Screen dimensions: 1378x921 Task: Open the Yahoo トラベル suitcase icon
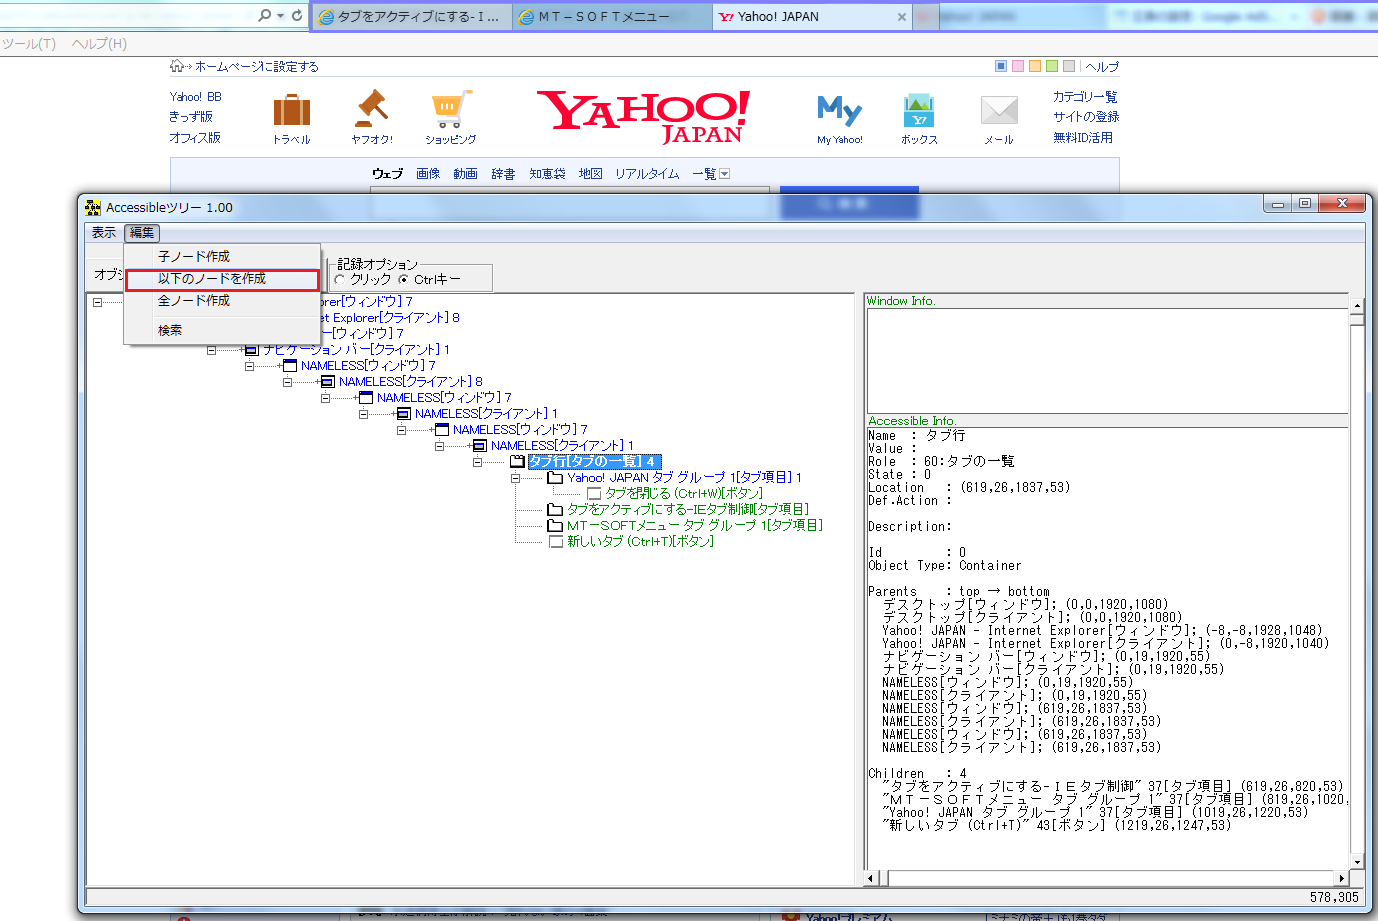[292, 111]
